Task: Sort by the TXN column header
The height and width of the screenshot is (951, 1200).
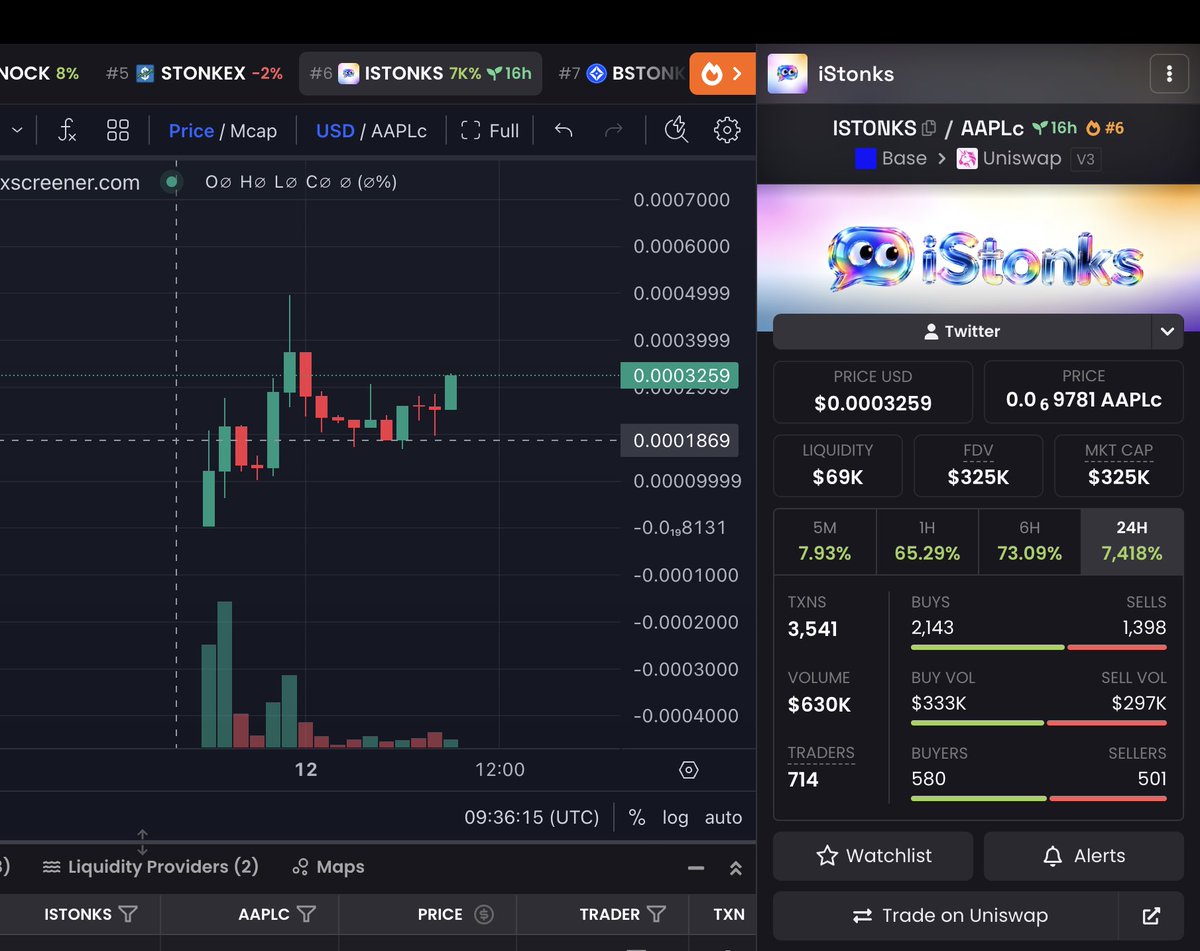Action: point(728,914)
